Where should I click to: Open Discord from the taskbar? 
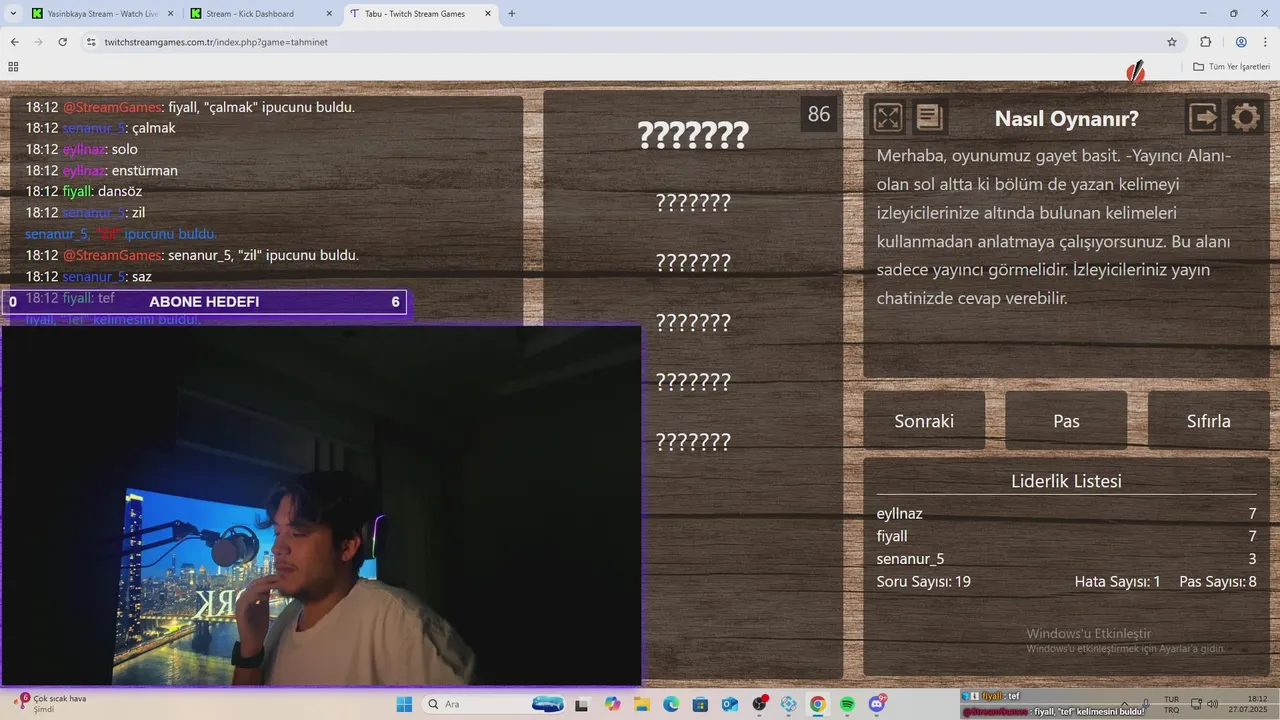(x=877, y=704)
